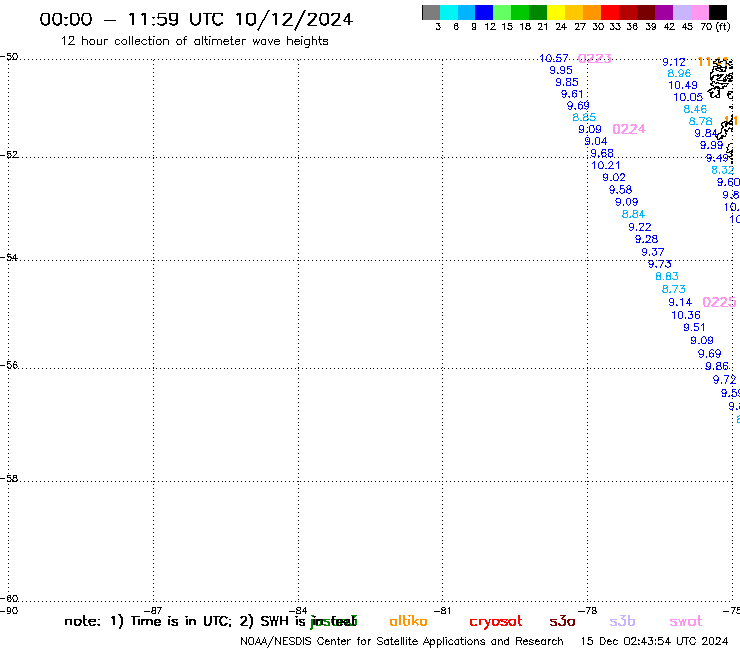
Task: Click the wave height value 10.57
Action: point(554,58)
